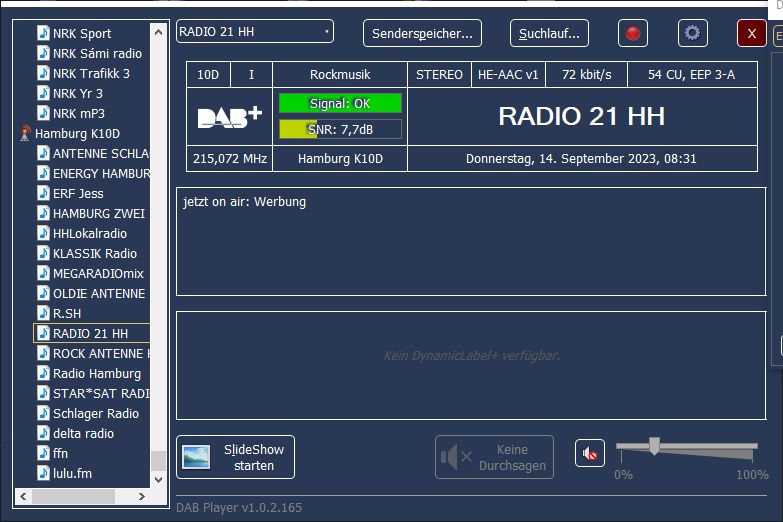
Task: Open settings via the gear icon
Action: click(x=693, y=33)
